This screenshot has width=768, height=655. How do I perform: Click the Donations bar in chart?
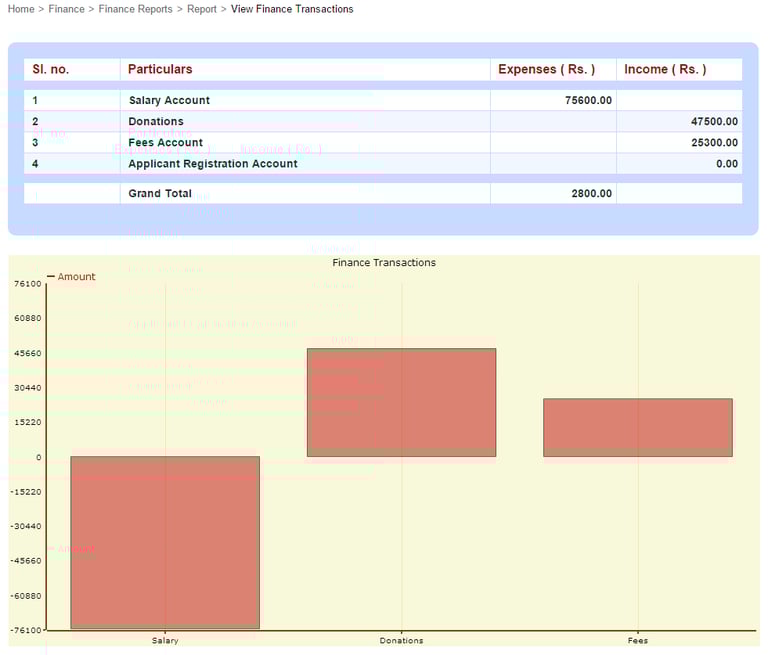click(402, 402)
